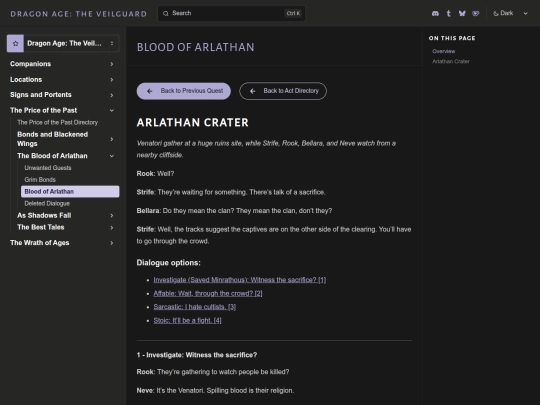
Task: Follow Affable: Wait, through the crowd? [2] link
Action: (208, 293)
